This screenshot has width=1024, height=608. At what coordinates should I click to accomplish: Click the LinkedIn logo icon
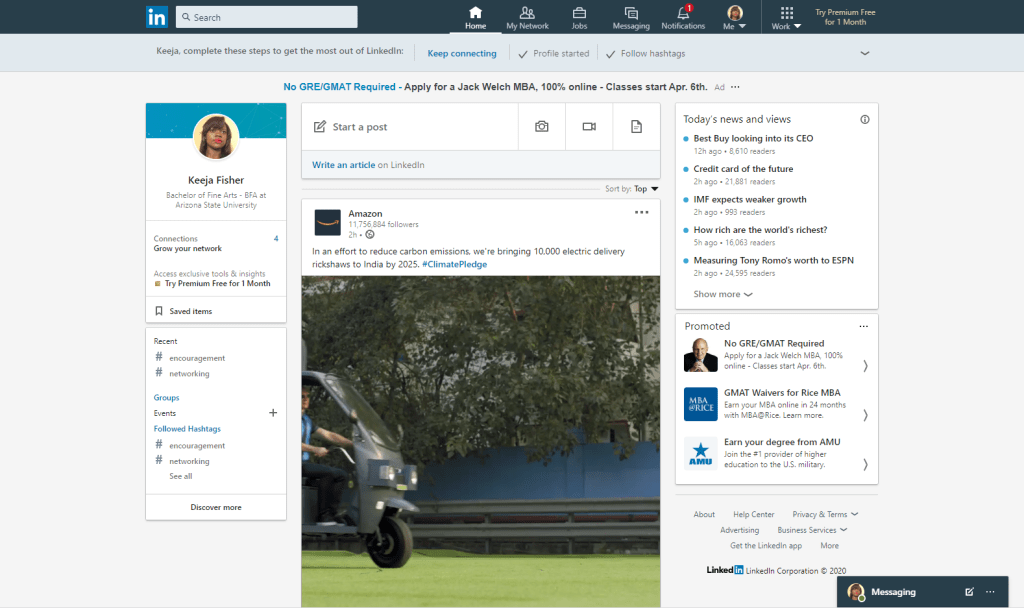(157, 17)
